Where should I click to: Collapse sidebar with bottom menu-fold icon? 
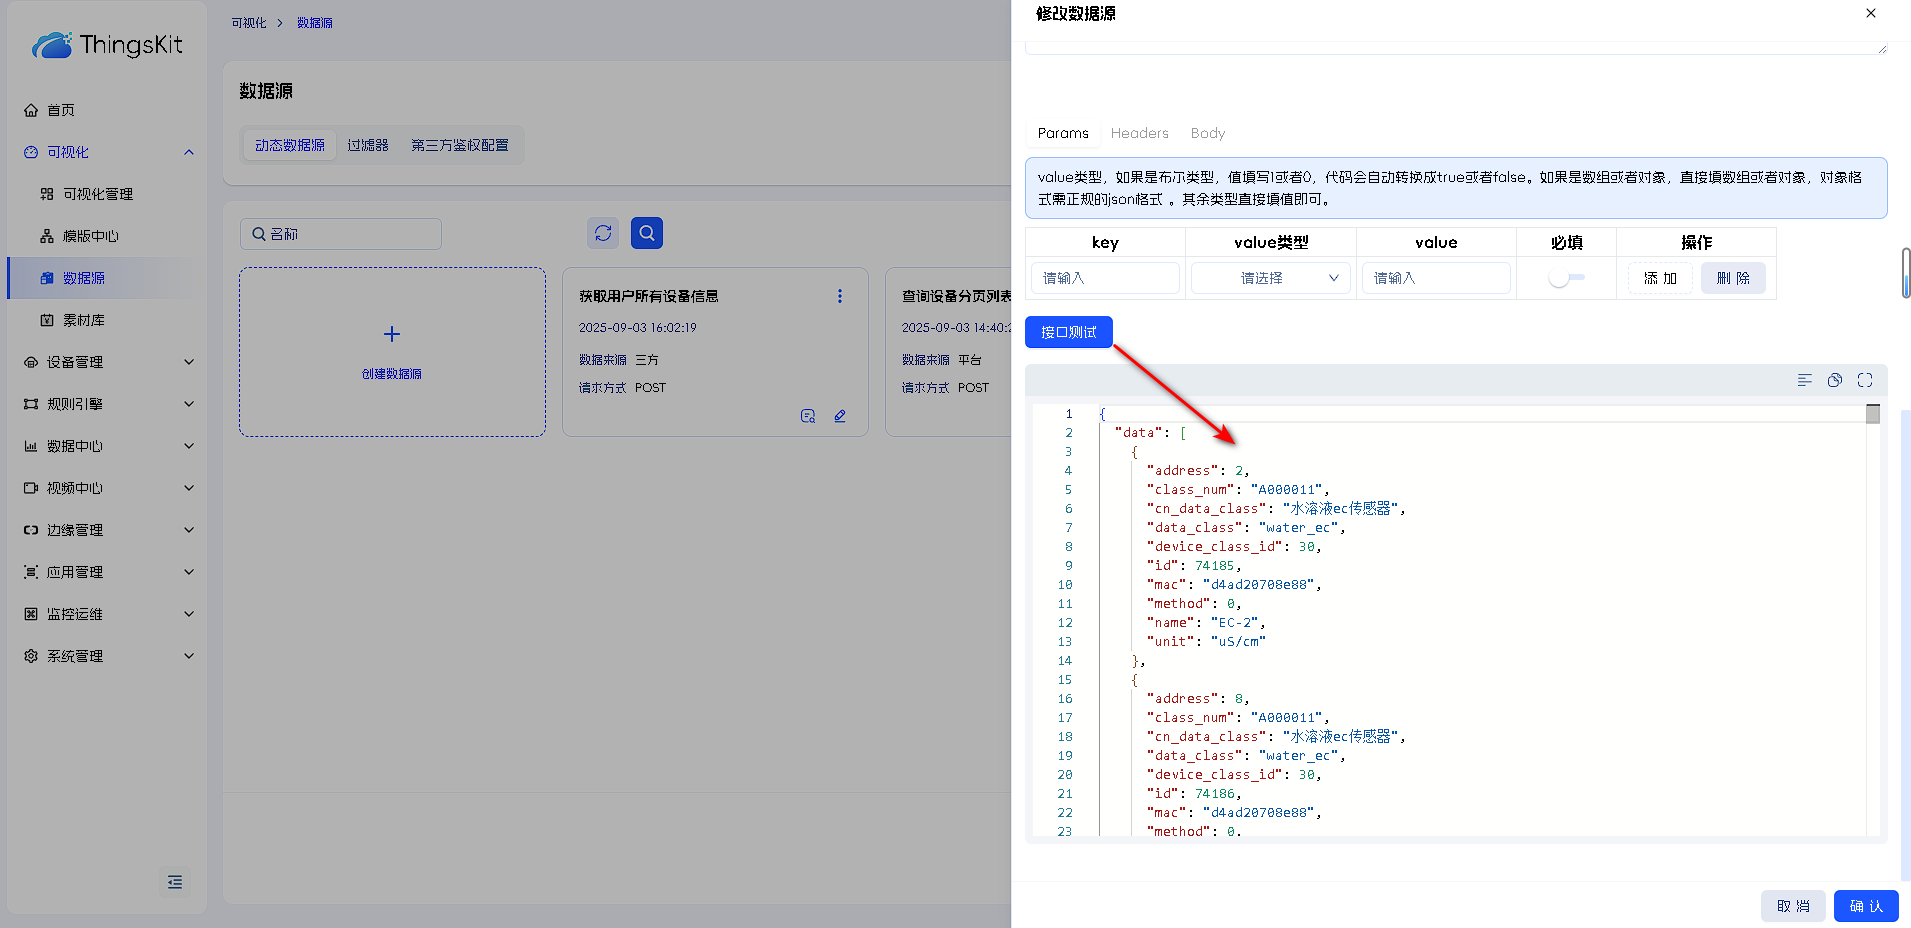click(x=175, y=881)
